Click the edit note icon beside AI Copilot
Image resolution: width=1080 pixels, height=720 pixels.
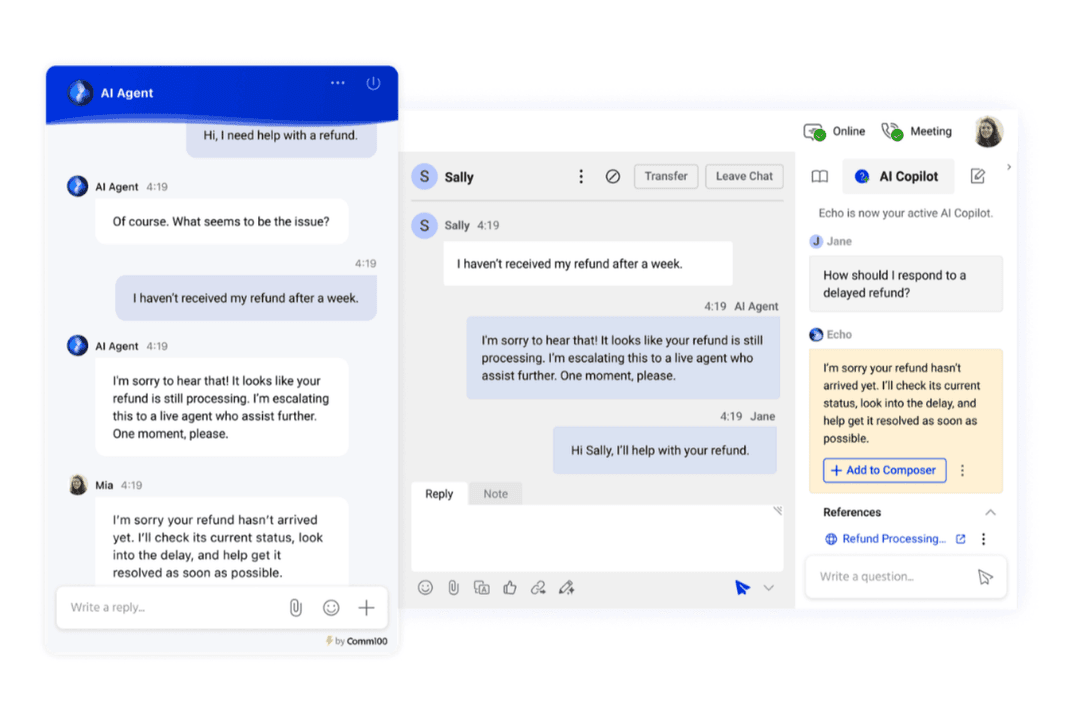tap(977, 176)
